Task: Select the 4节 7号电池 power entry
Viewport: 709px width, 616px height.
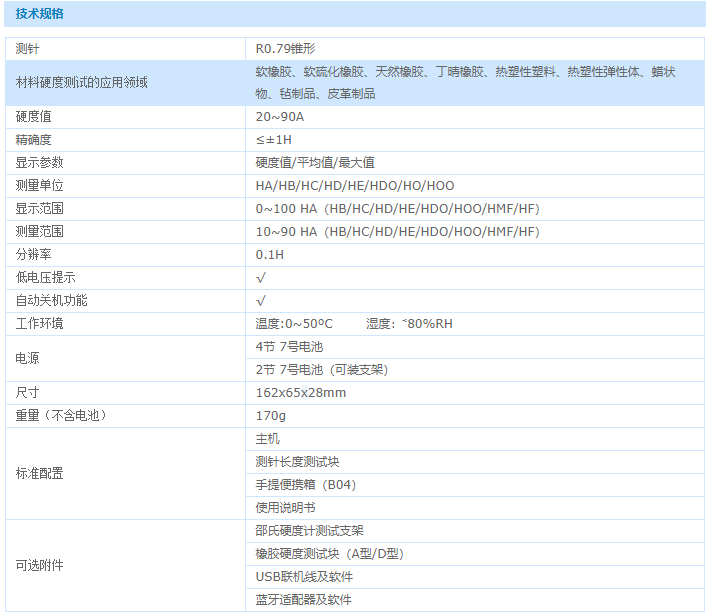Action: point(289,347)
